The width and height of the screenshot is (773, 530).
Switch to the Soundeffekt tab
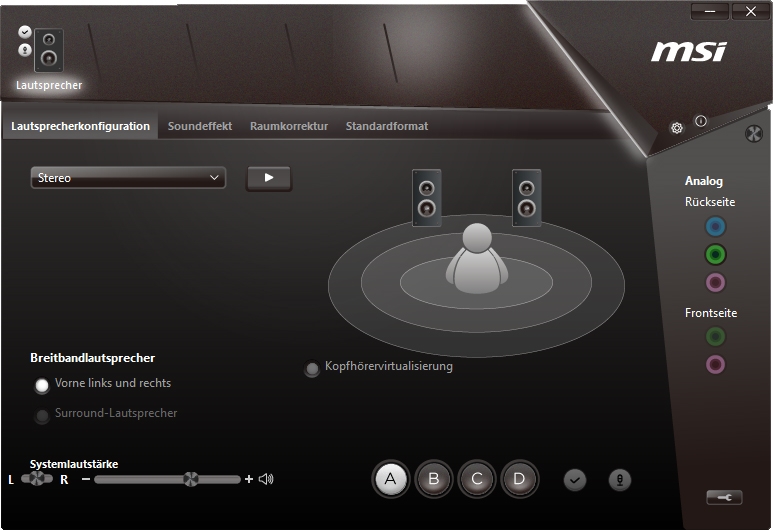pyautogui.click(x=200, y=126)
